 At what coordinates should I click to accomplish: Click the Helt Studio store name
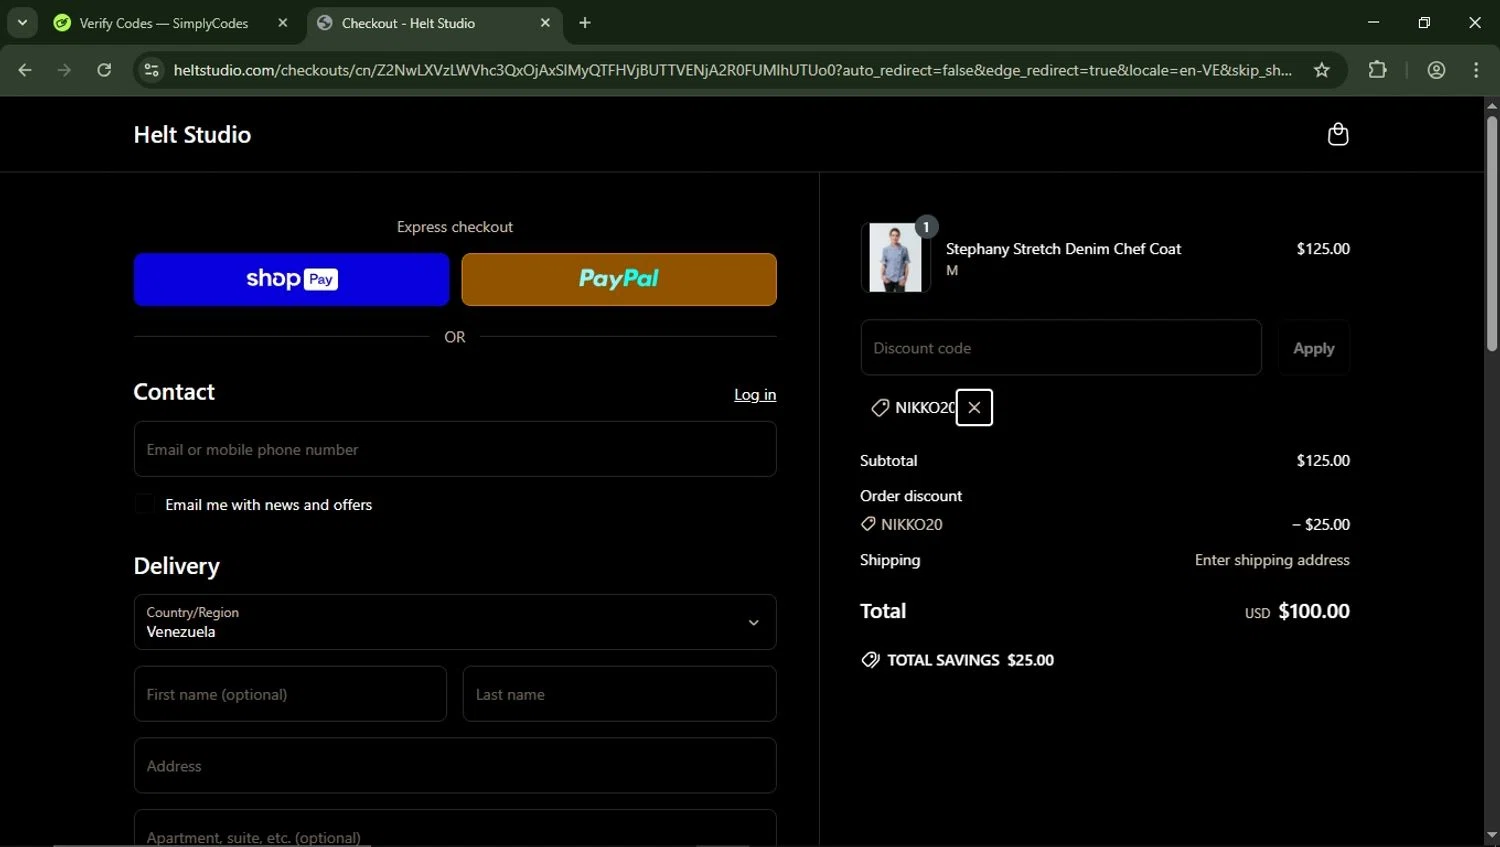[x=192, y=135]
